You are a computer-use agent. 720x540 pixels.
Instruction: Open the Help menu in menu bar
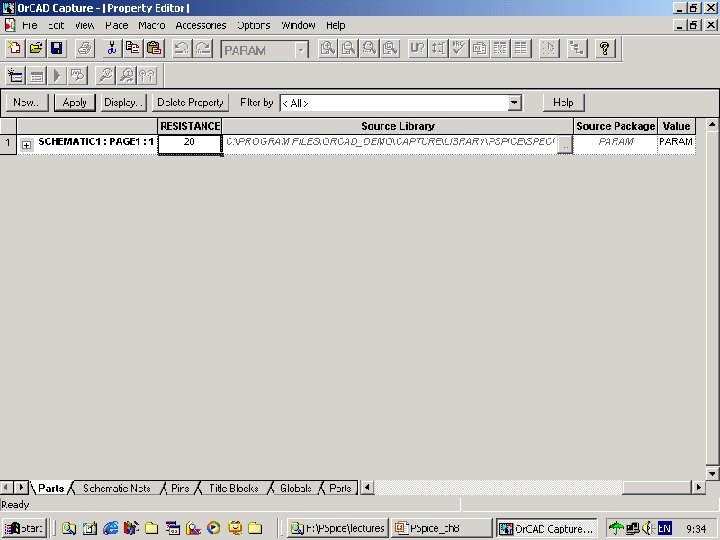coord(336,25)
